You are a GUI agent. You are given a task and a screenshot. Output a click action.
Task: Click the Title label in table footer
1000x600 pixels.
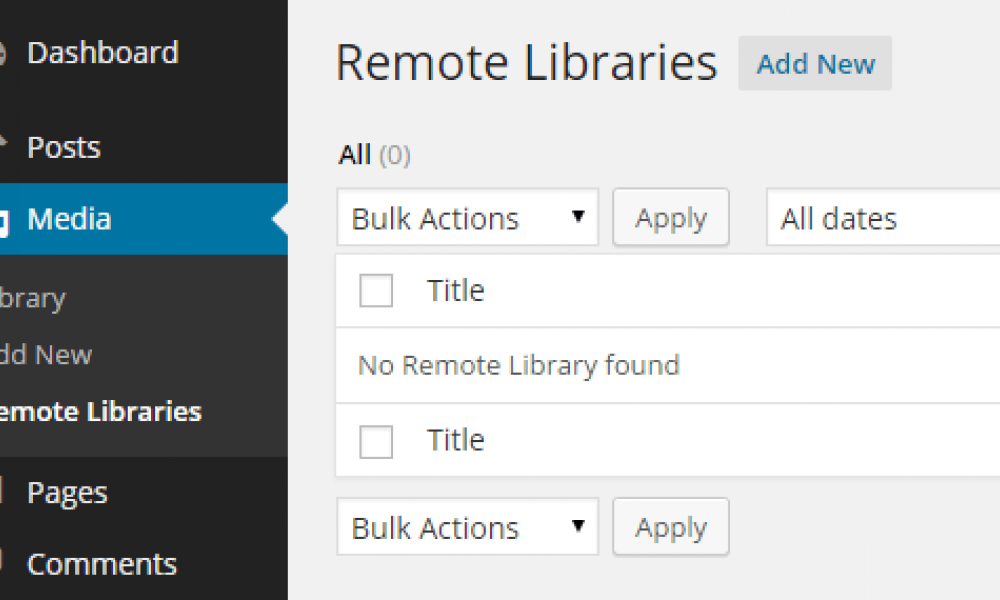click(456, 441)
